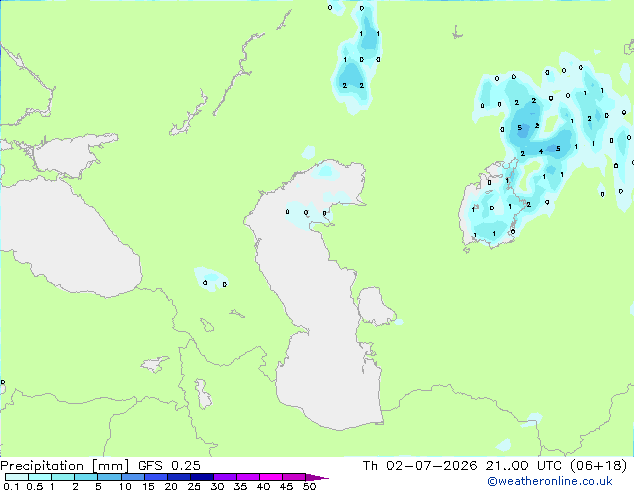Click the legend label '40'
The height and width of the screenshot is (490, 634).
click(x=263, y=486)
